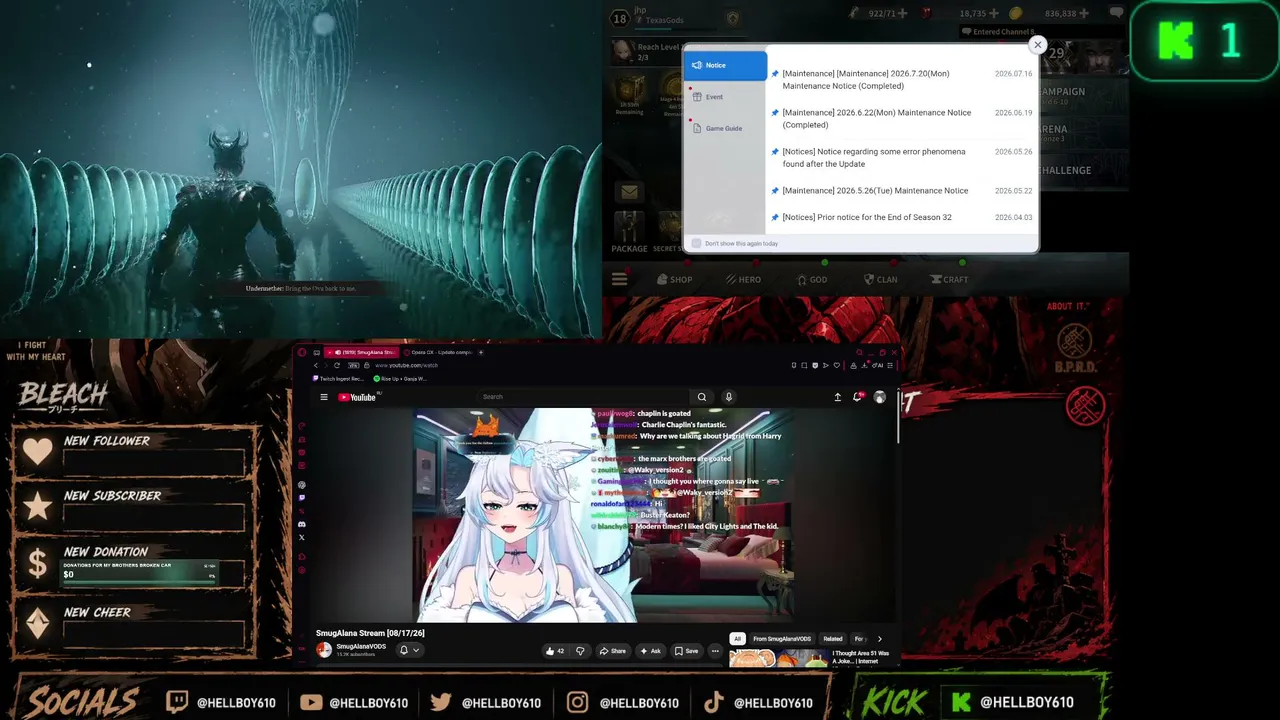This screenshot has height=720, width=1280.
Task: Add stamina next to 922/71 with plus
Action: click(x=903, y=13)
